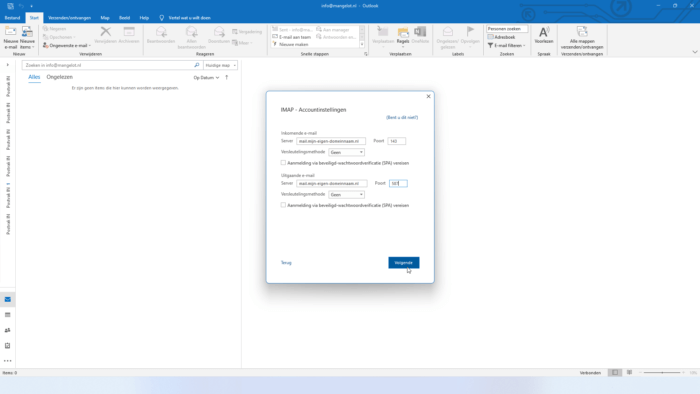Show the Alles message filter
Image resolution: width=700 pixels, height=394 pixels.
34,77
